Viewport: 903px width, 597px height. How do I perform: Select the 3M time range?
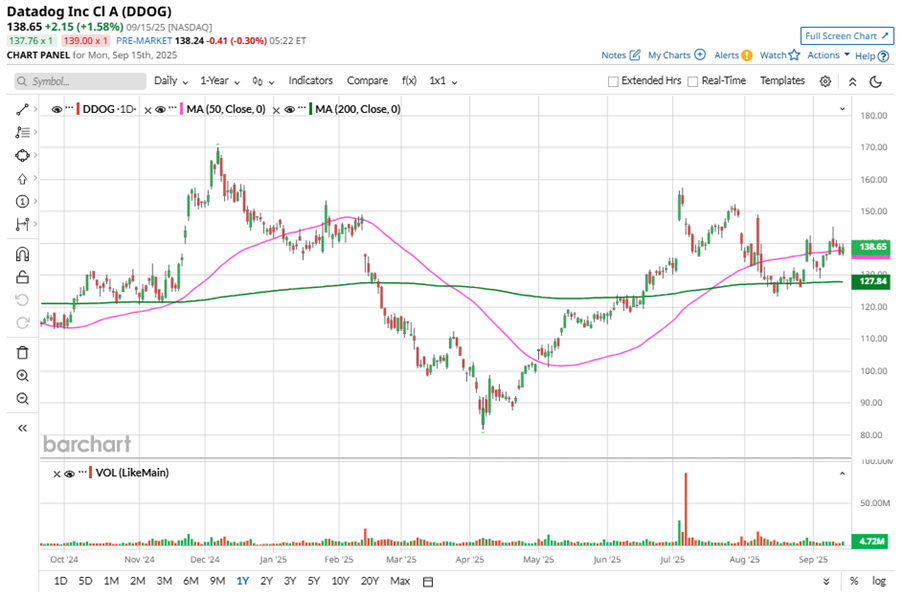click(164, 581)
